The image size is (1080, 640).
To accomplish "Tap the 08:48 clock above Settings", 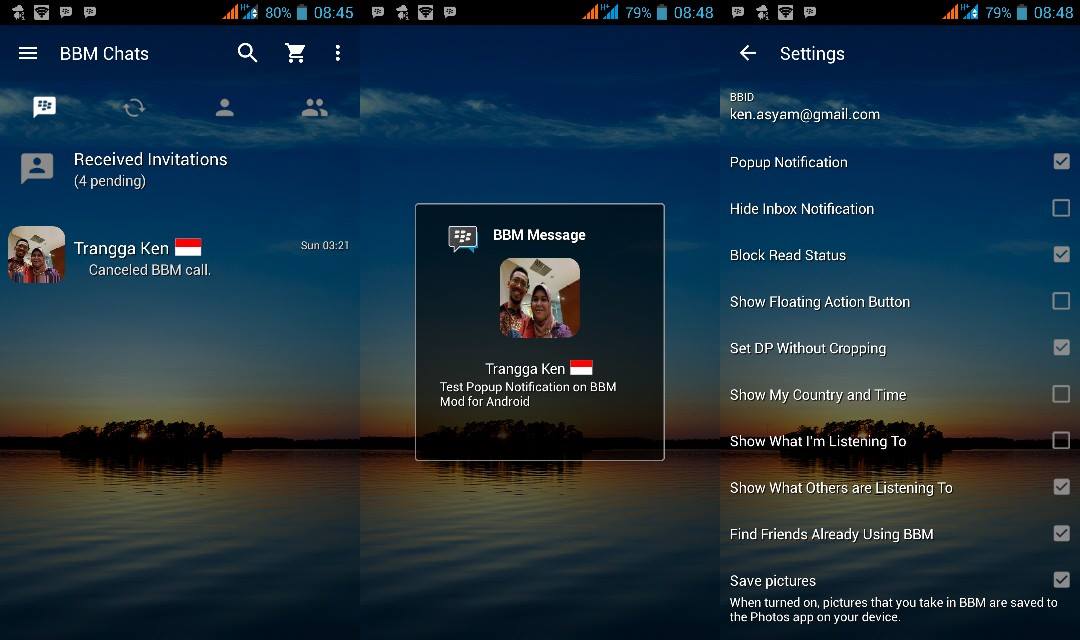I will (1053, 12).
